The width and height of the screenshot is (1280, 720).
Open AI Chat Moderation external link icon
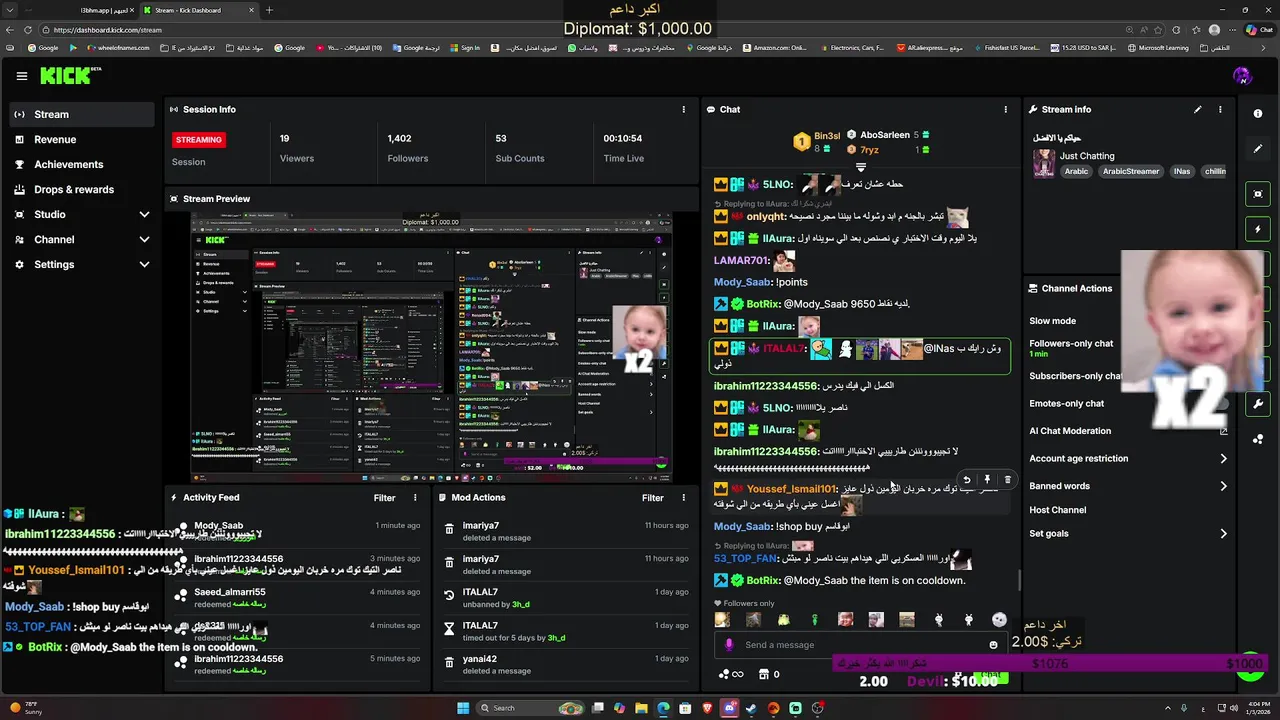1223,431
